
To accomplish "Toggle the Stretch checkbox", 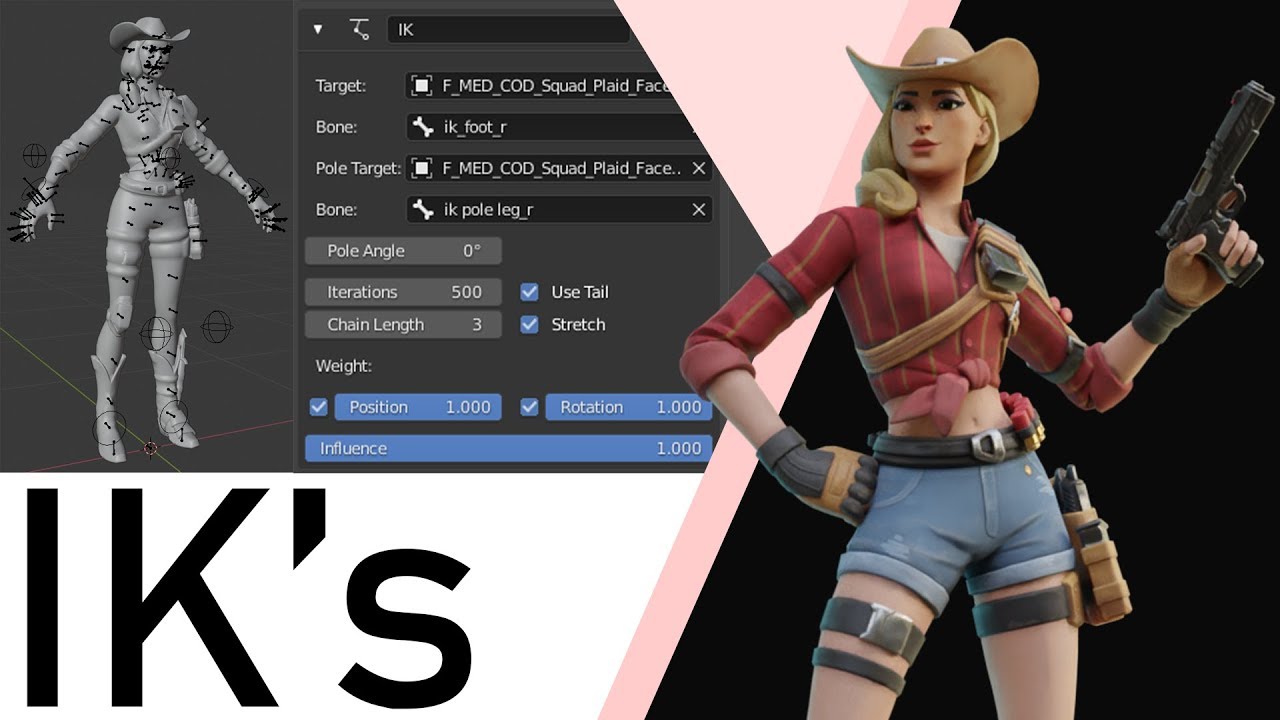I will (x=530, y=324).
